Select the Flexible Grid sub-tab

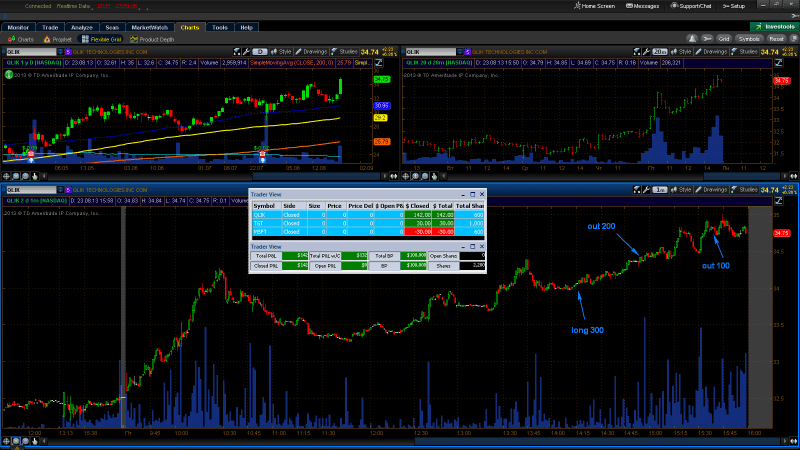(x=102, y=39)
